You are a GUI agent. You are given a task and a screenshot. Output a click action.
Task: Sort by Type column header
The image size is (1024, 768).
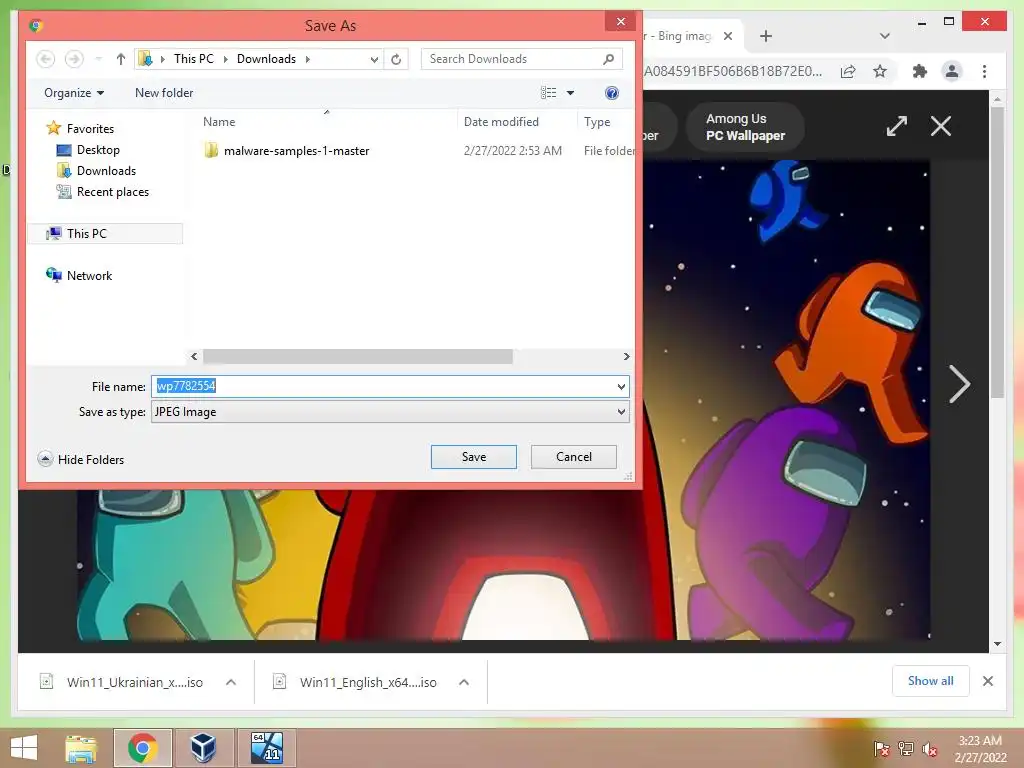tap(597, 121)
